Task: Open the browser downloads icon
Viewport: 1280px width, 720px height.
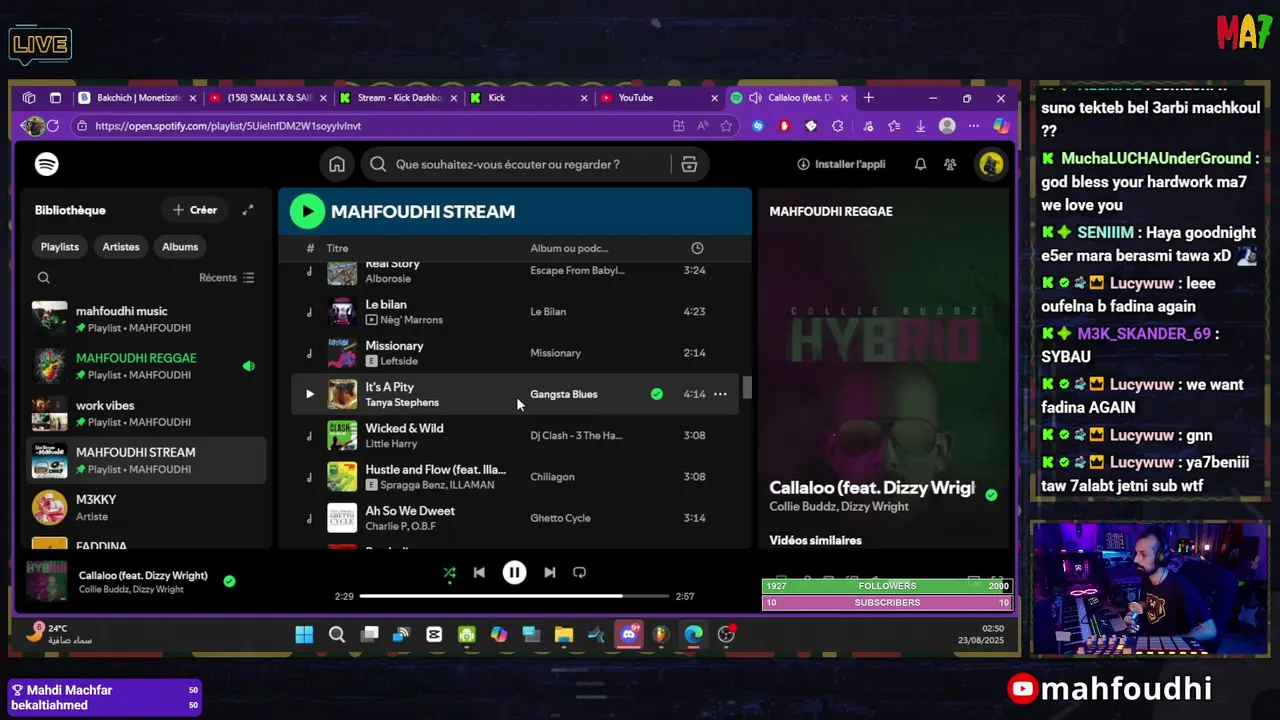Action: tap(920, 126)
